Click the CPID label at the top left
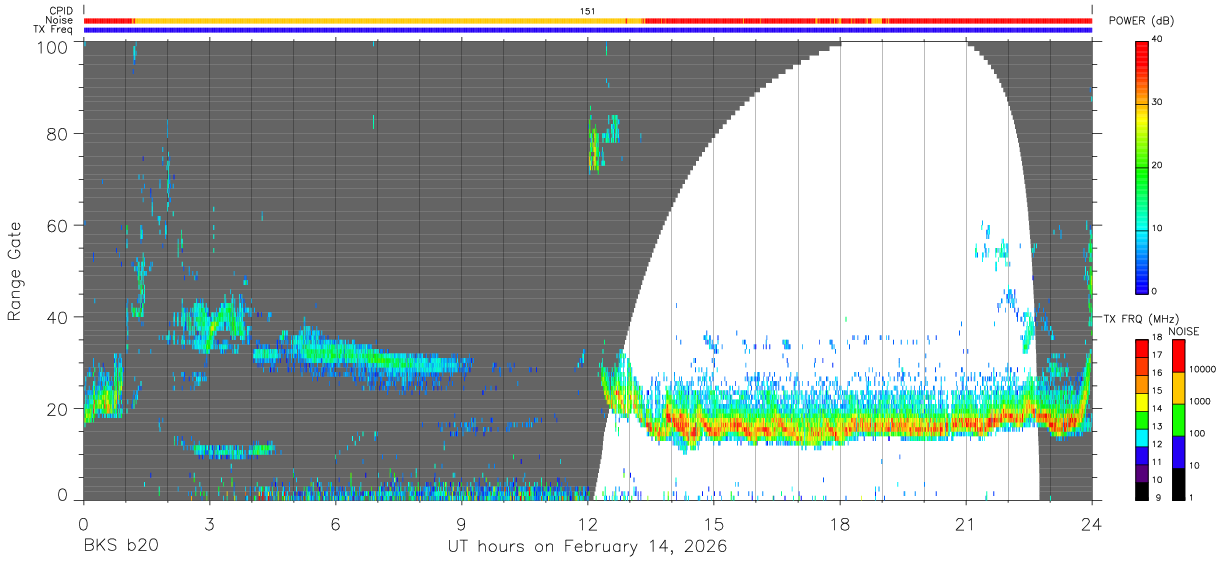This screenshot has height=567, width=1228. click(61, 10)
